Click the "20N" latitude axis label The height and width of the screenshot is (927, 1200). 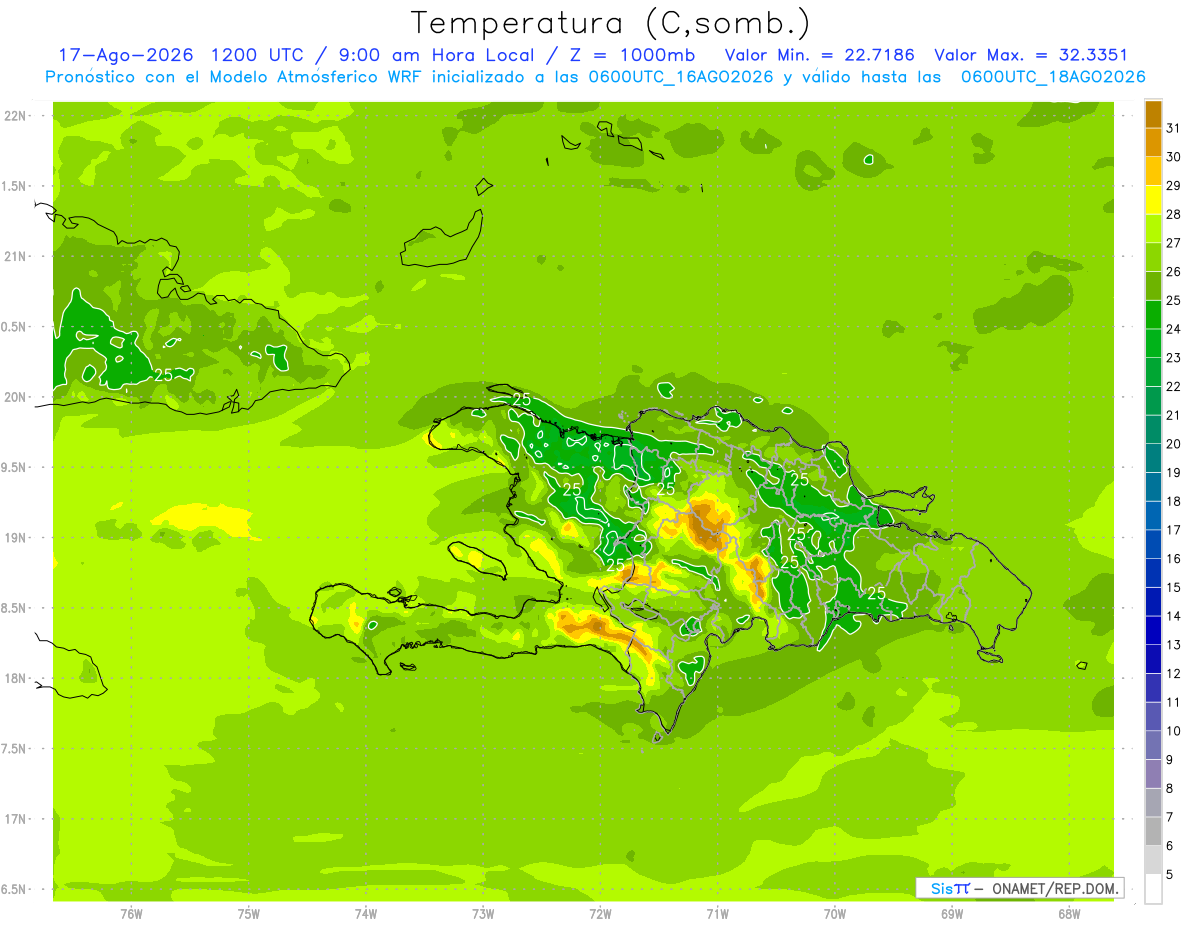tap(16, 397)
